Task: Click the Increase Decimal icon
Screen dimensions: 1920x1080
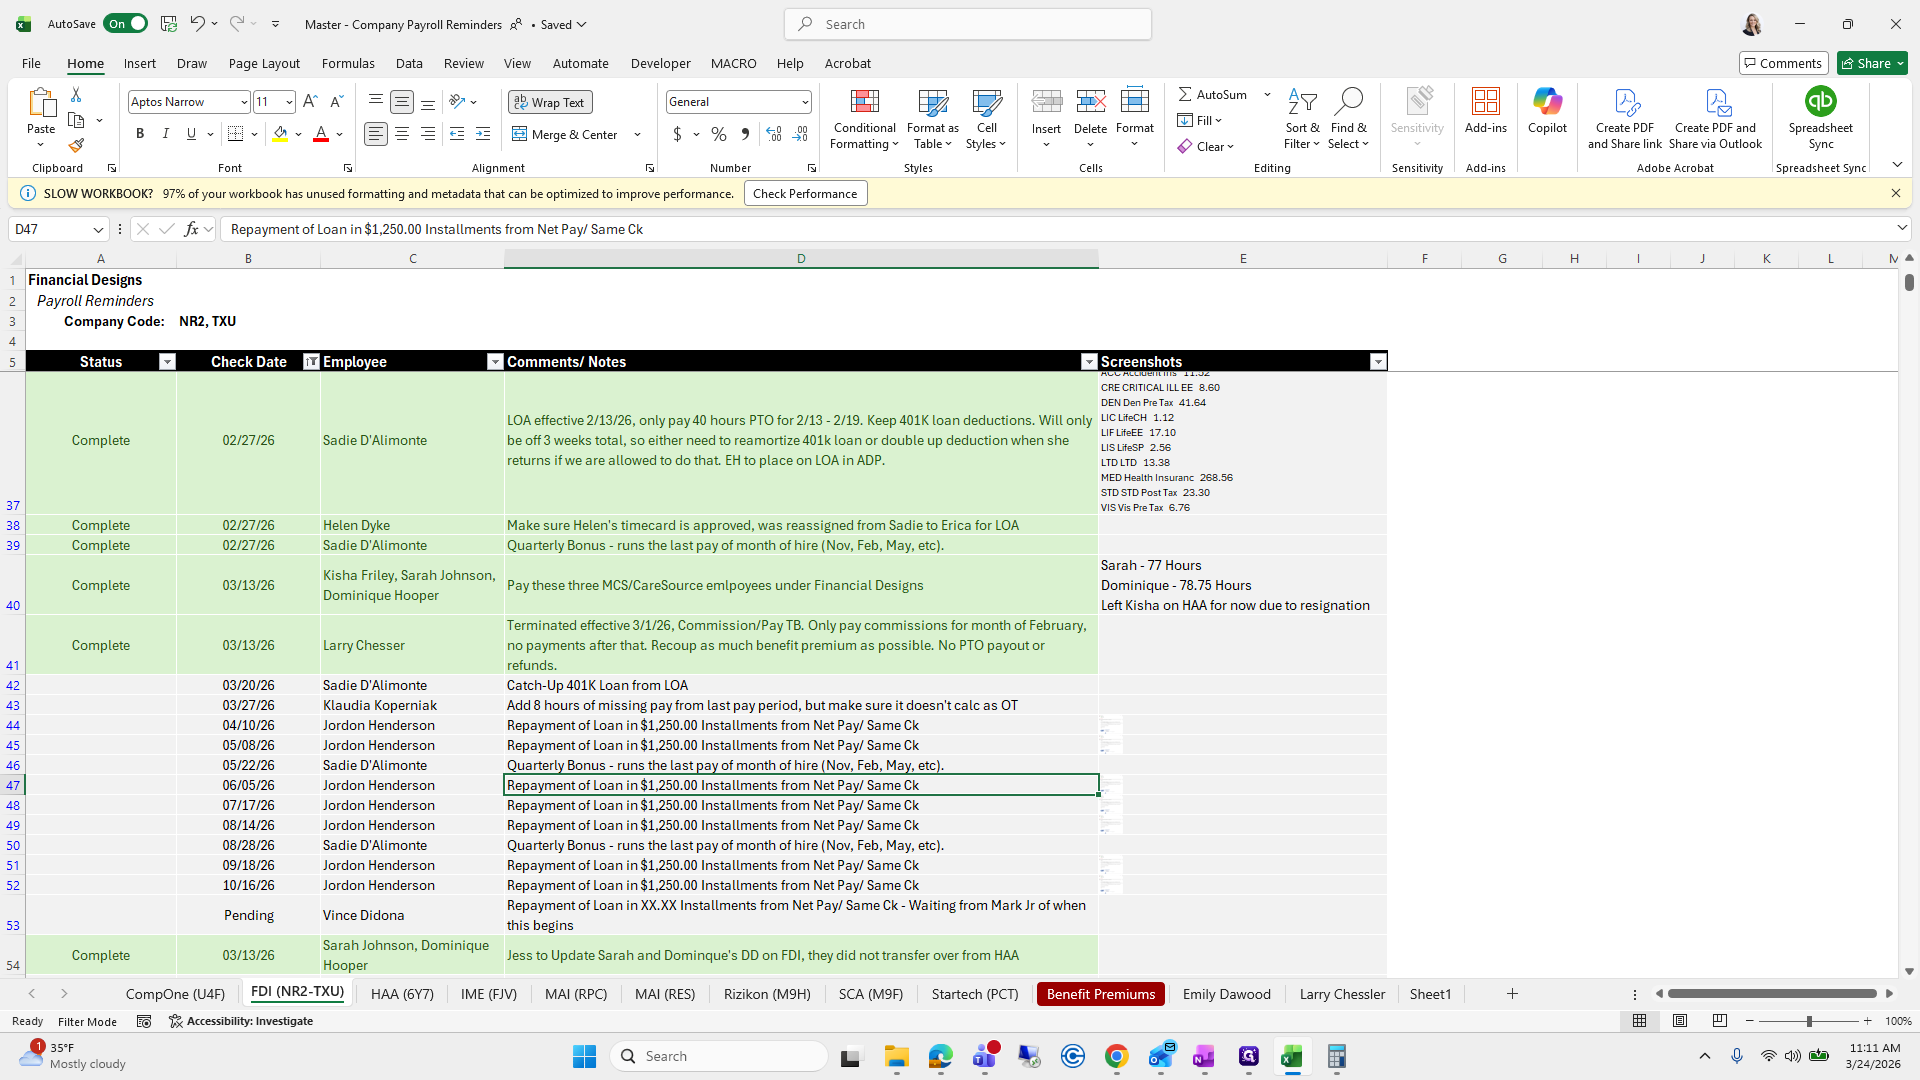Action: pos(773,134)
